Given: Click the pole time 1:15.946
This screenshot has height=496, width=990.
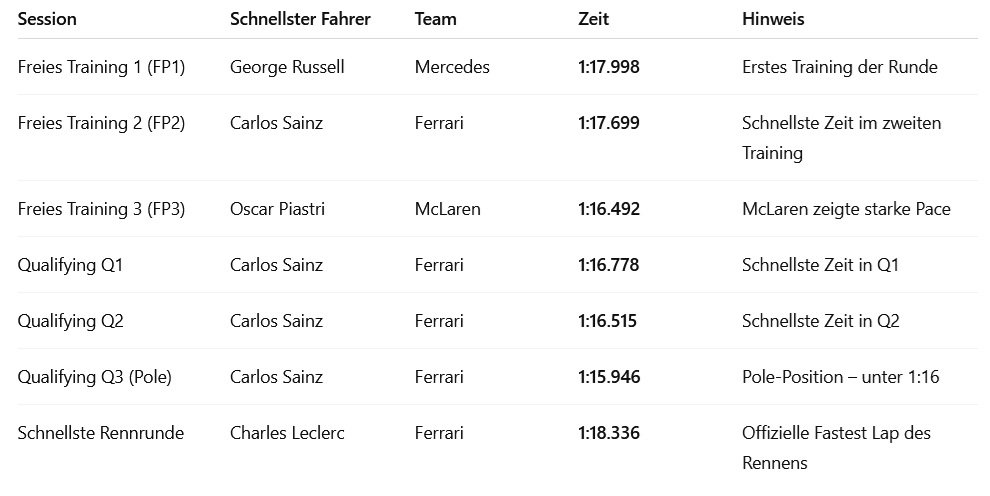Looking at the screenshot, I should (x=609, y=377).
